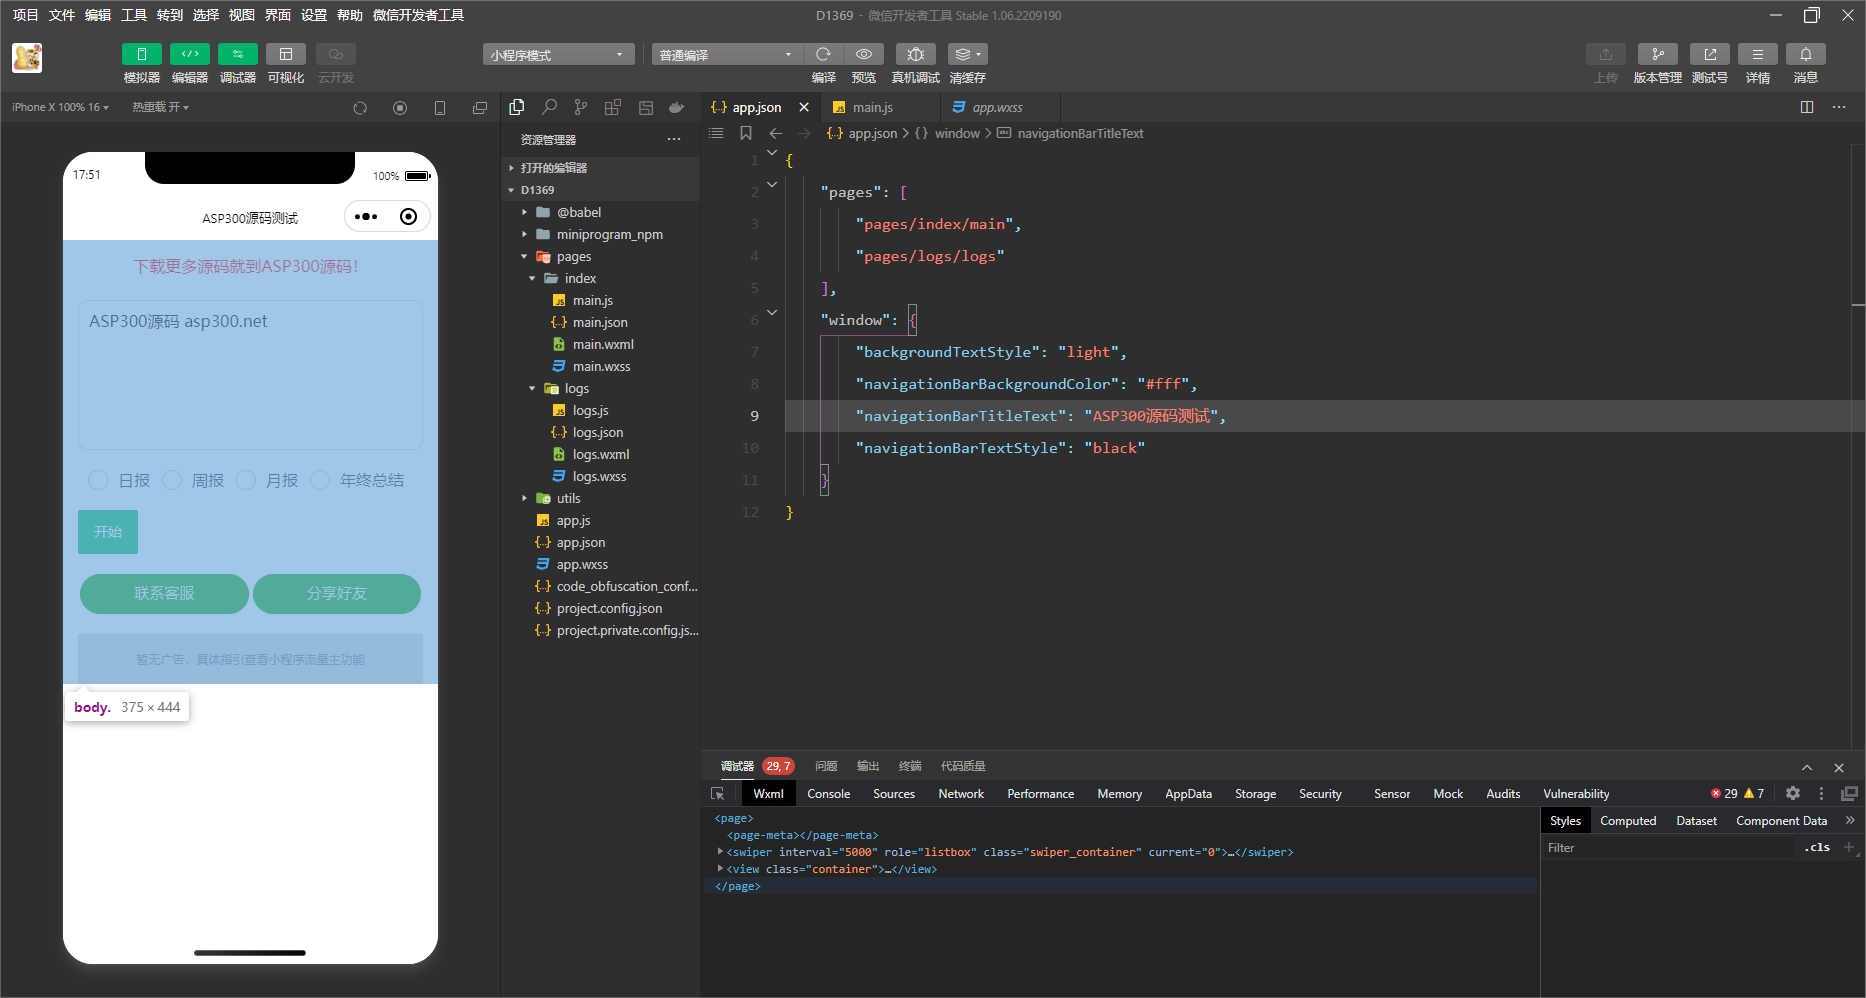Click the styles Filter input field
The image size is (1866, 998).
[1668, 847]
